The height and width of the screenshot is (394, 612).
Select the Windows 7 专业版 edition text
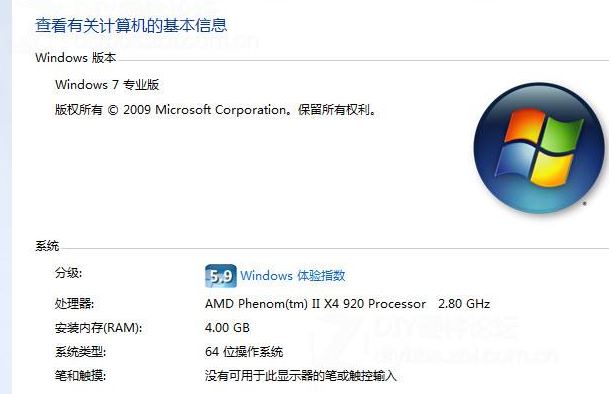pos(107,85)
